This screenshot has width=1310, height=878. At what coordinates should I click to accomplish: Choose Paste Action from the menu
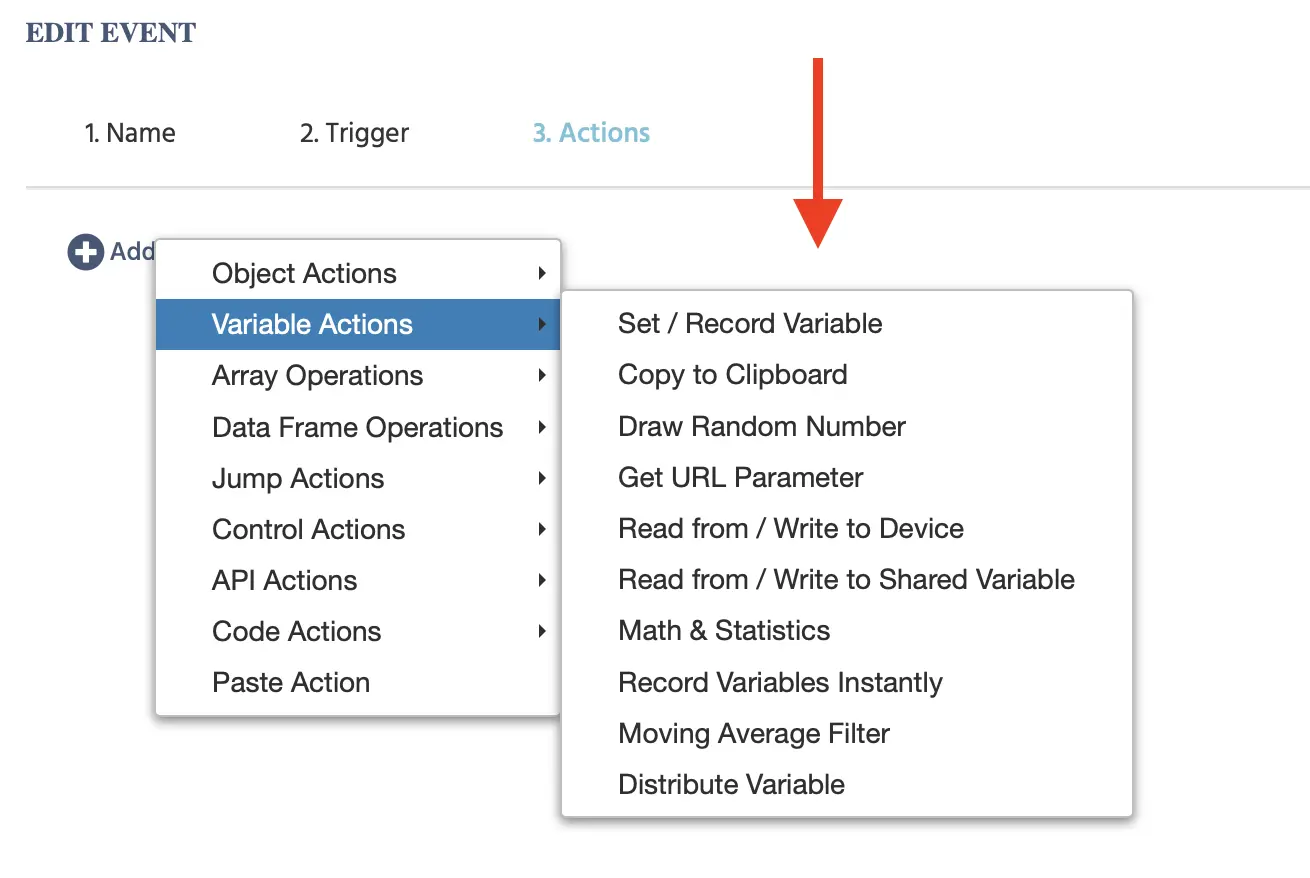[291, 683]
